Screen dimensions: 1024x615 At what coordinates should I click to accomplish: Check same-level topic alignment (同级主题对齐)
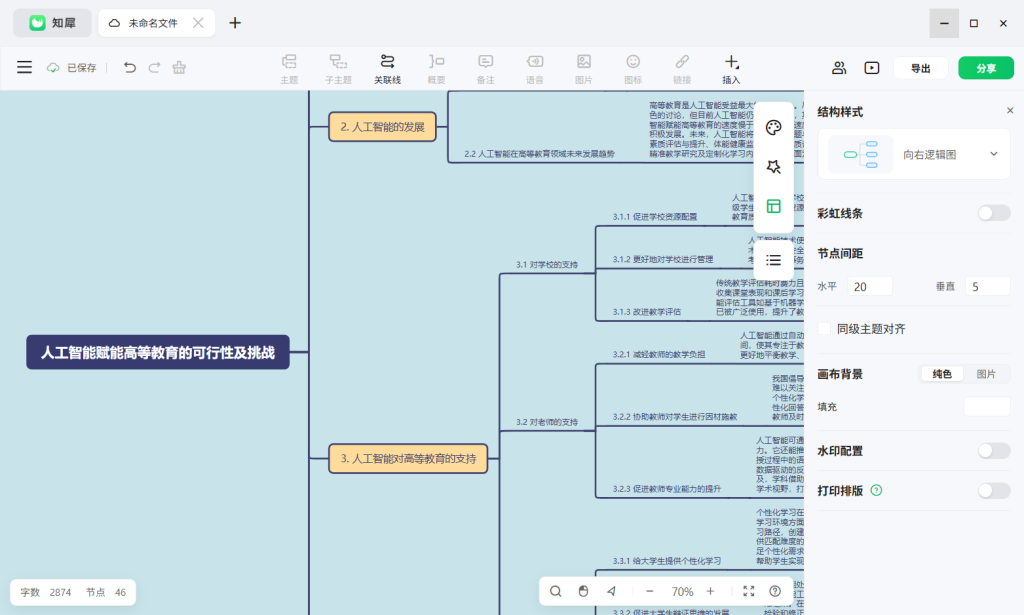tap(825, 329)
